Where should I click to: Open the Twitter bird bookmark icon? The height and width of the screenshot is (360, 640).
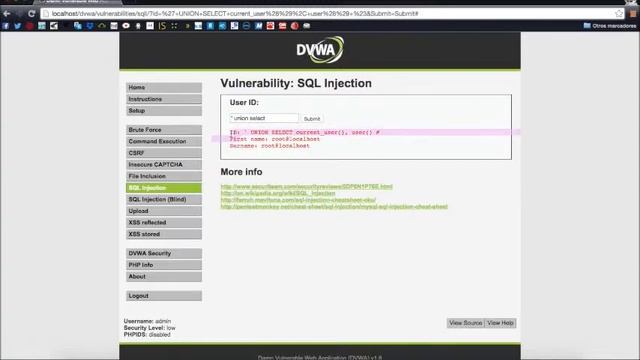(x=18, y=26)
